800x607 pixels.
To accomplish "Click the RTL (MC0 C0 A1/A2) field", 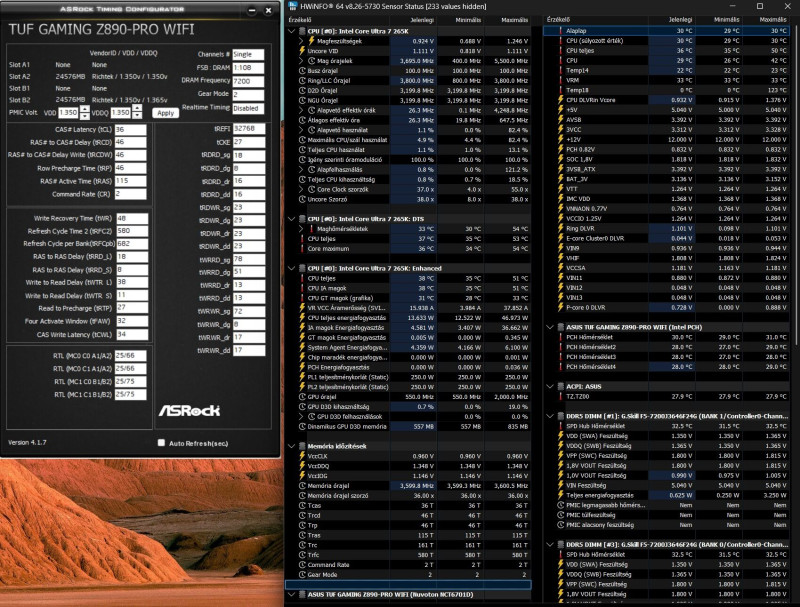I will pyautogui.click(x=131, y=356).
